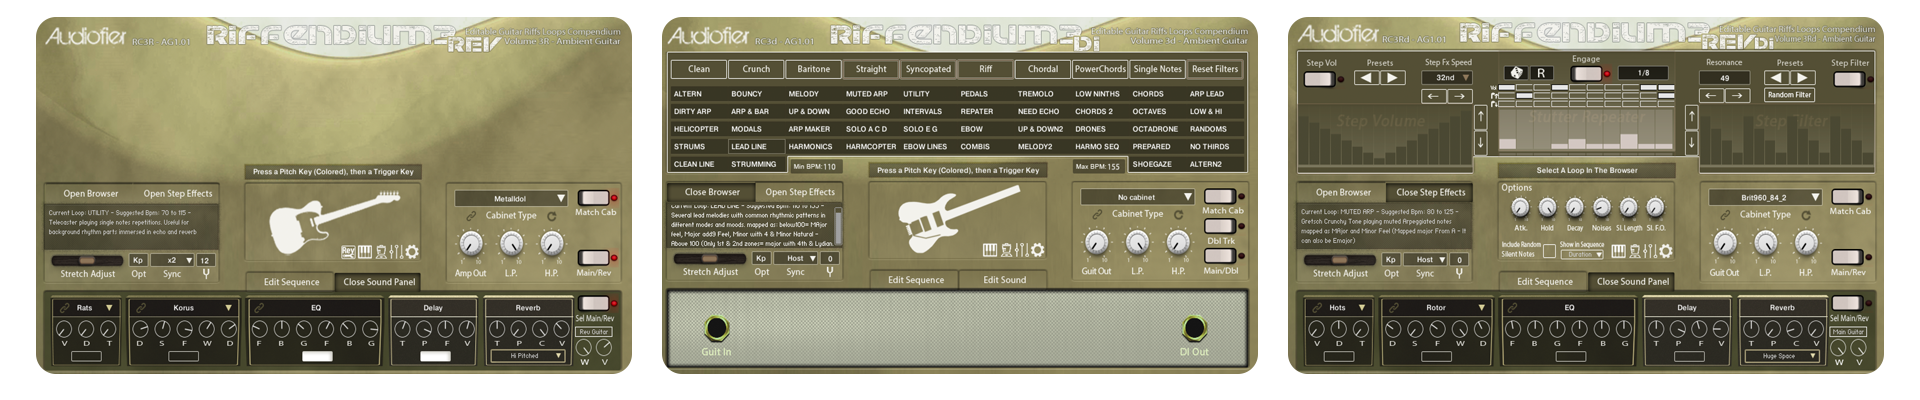Screen dimensions: 1920x400
Task: Toggle Main/Rev switch in the REV panel
Action: [593, 258]
